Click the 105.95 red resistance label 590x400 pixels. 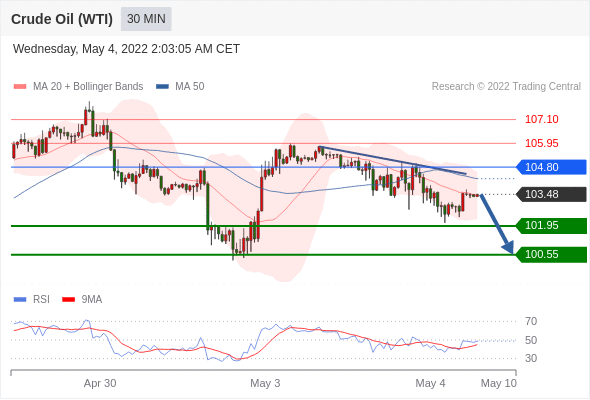(x=542, y=143)
